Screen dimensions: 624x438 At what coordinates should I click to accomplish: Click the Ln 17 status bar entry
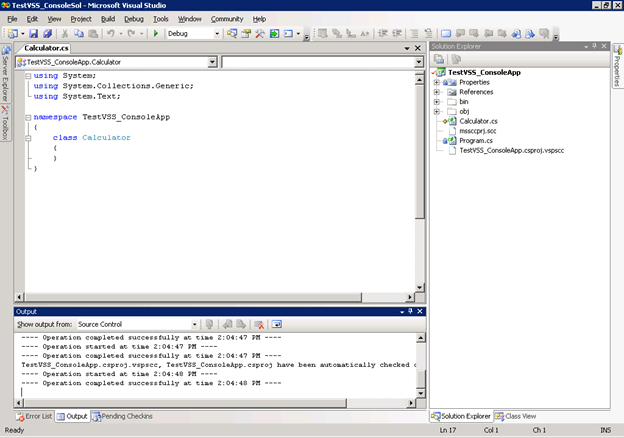click(448, 430)
